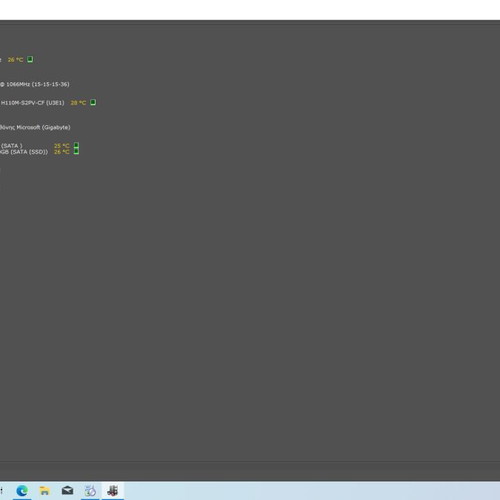Screen dimensions: 500x500
Task: Open the Mail app in the taskbar
Action: tap(67, 491)
